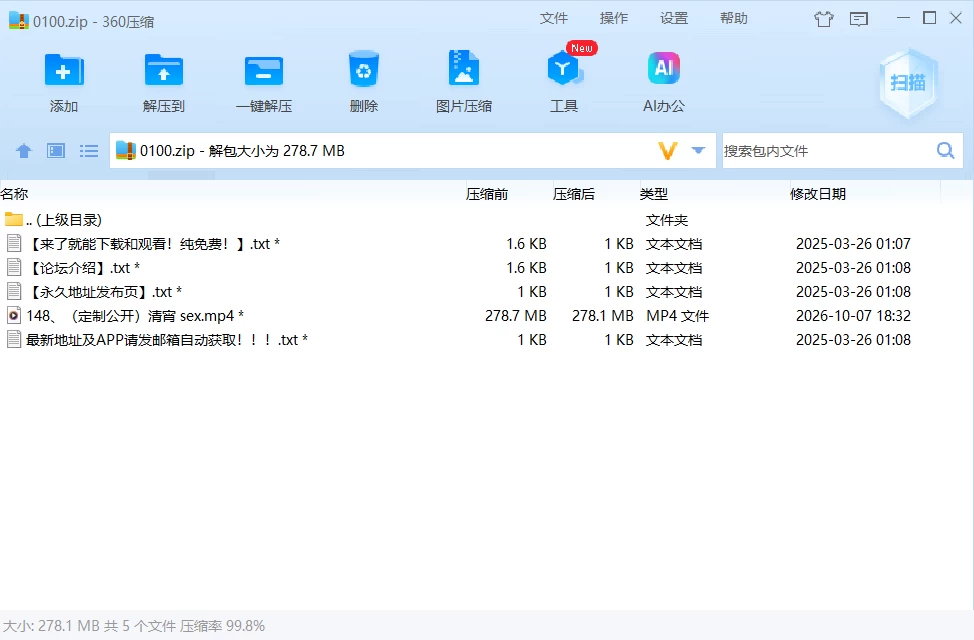This screenshot has width=974, height=640.
Task: Click the 278.1 MB compressed size cell
Action: [603, 316]
